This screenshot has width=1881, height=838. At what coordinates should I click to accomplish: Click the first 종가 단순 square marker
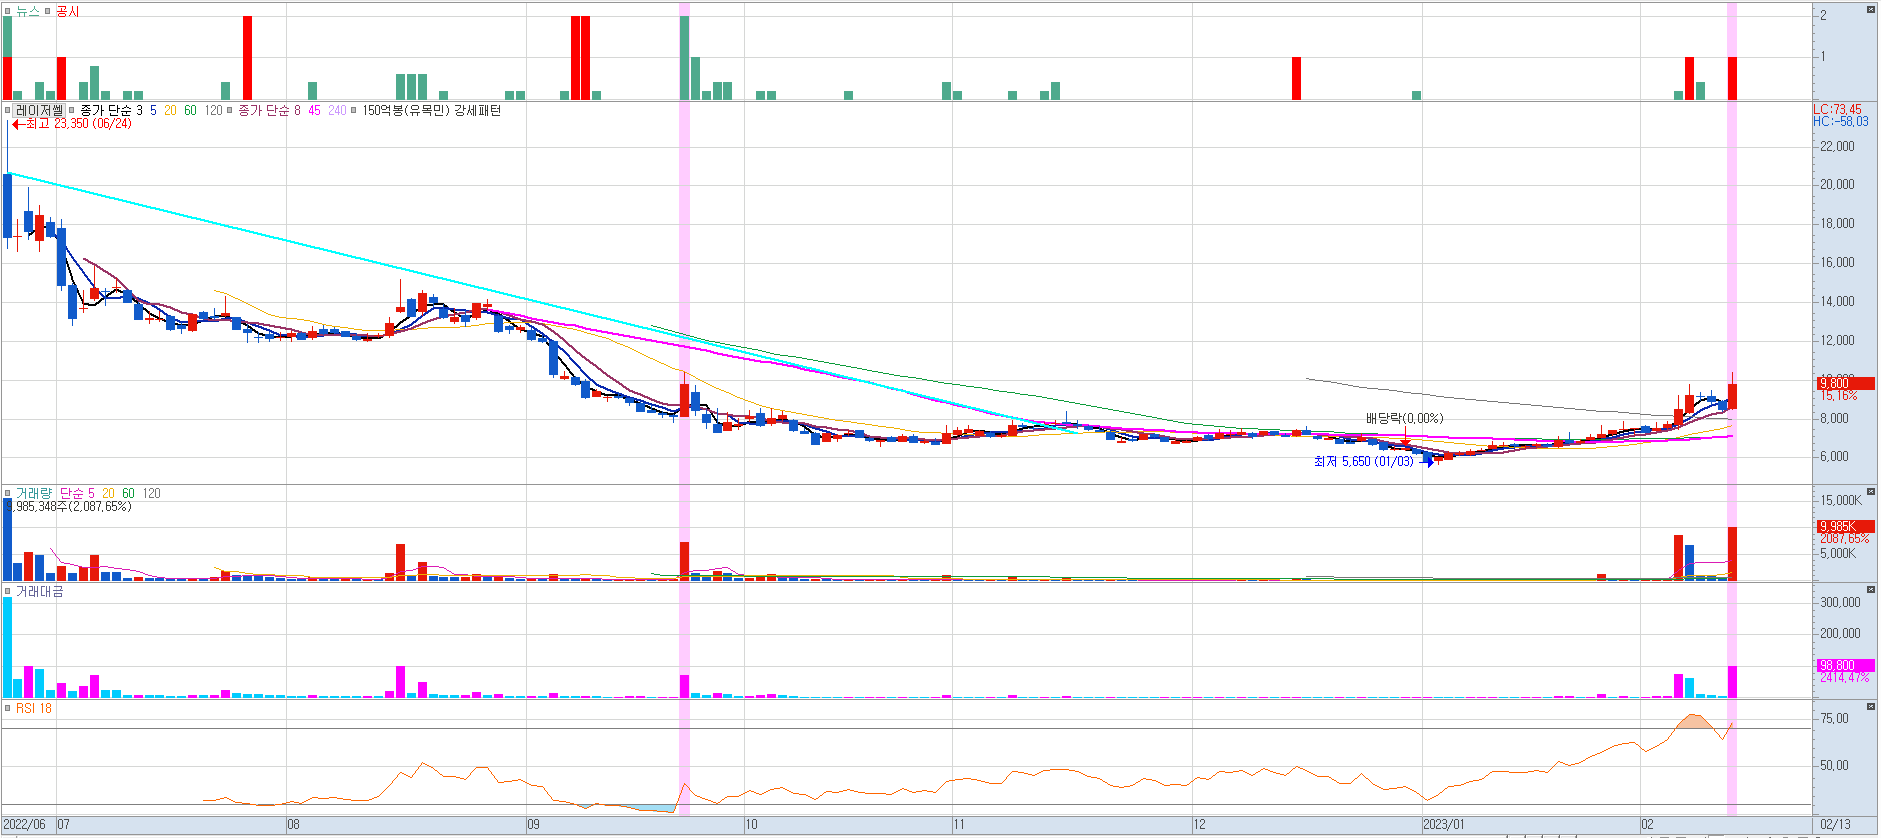pos(72,110)
